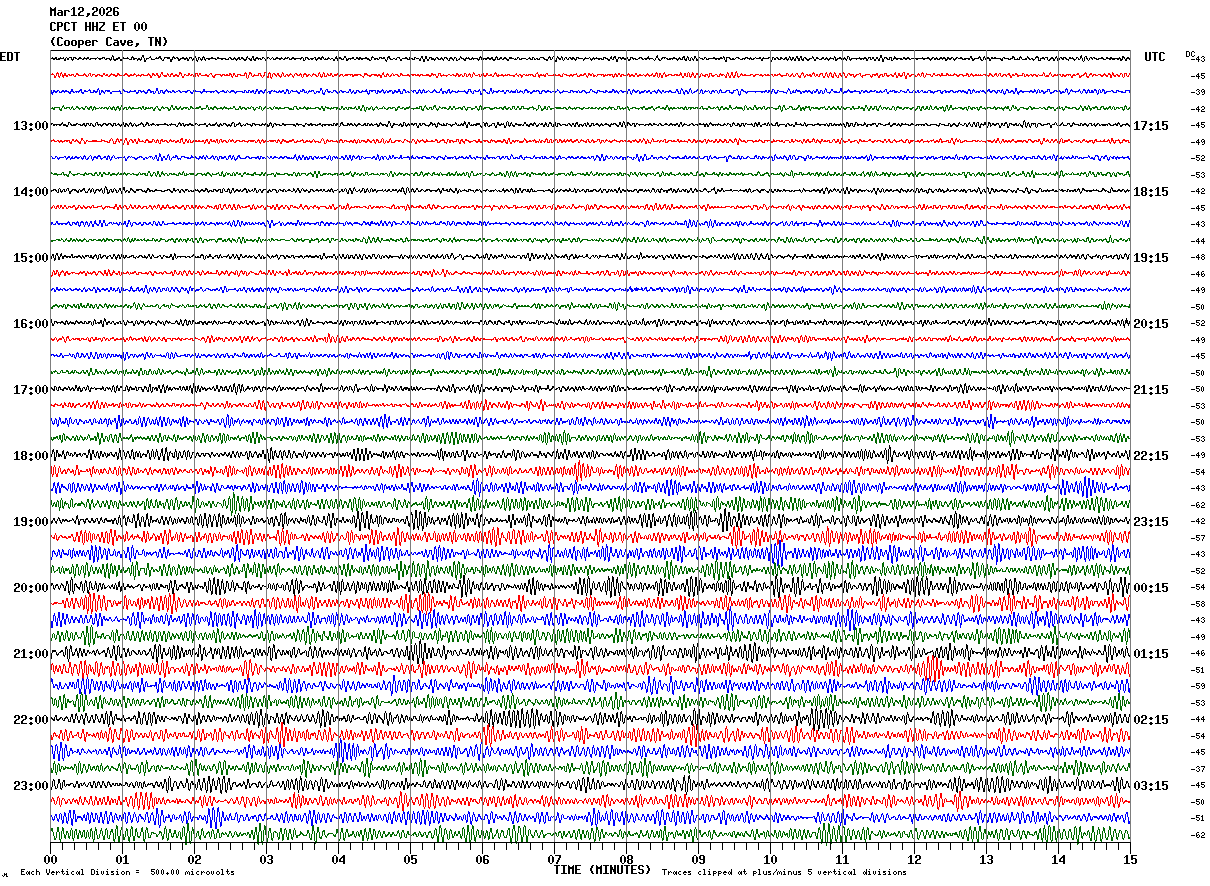Click the DC offset value -57
The height and width of the screenshot is (886, 1210).
coord(1197,538)
